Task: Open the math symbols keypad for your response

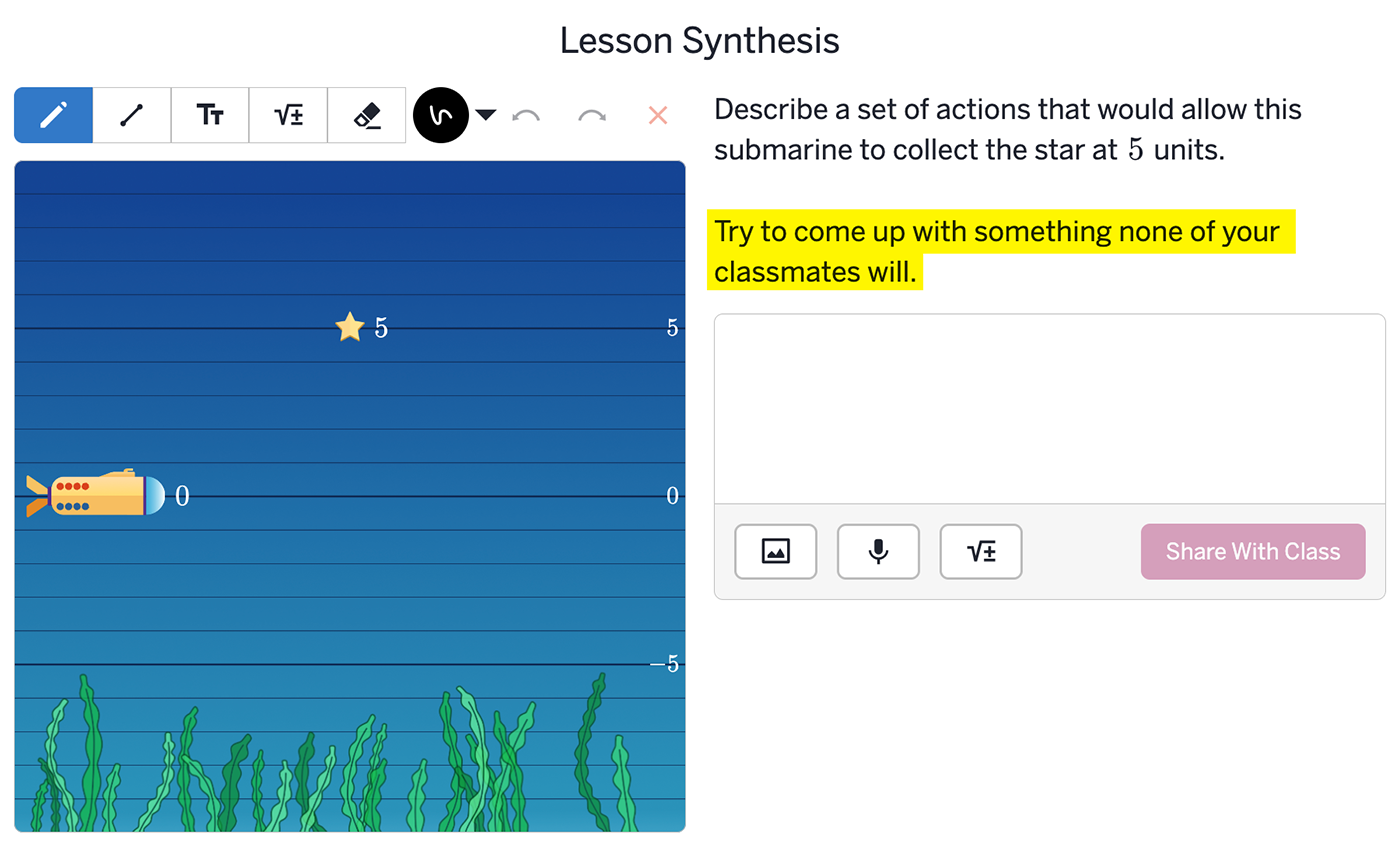Action: click(x=980, y=551)
